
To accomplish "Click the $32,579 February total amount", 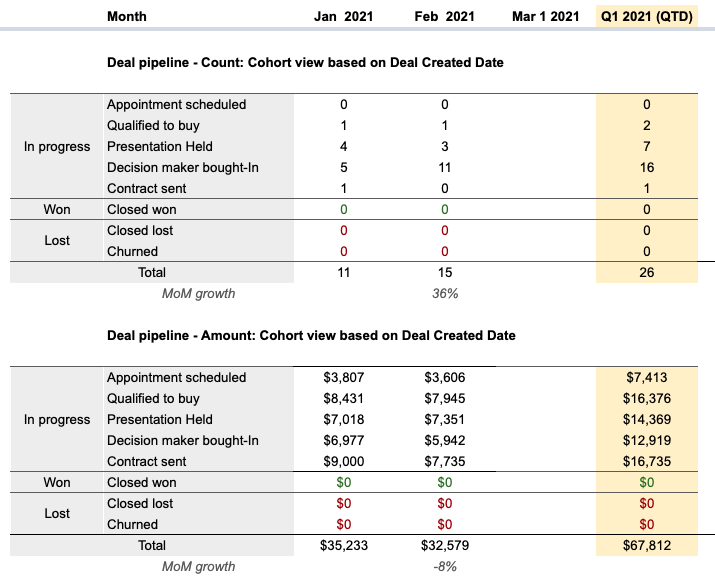I will (x=445, y=545).
